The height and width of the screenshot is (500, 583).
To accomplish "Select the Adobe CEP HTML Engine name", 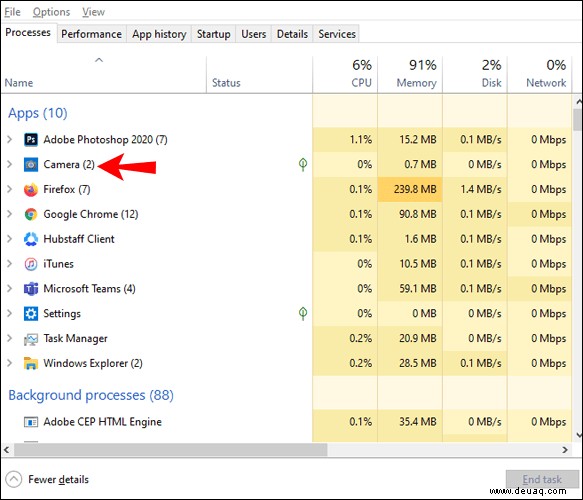I will 102,422.
